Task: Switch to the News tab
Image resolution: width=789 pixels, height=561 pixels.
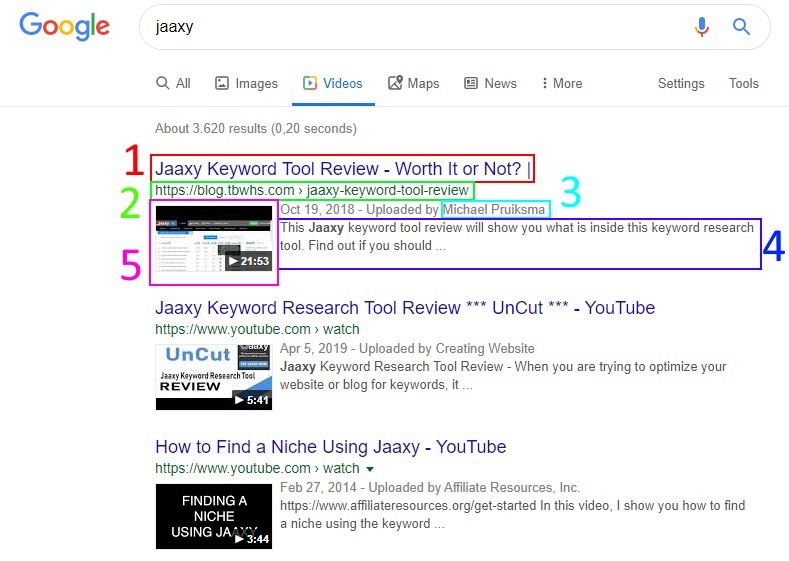Action: (491, 83)
